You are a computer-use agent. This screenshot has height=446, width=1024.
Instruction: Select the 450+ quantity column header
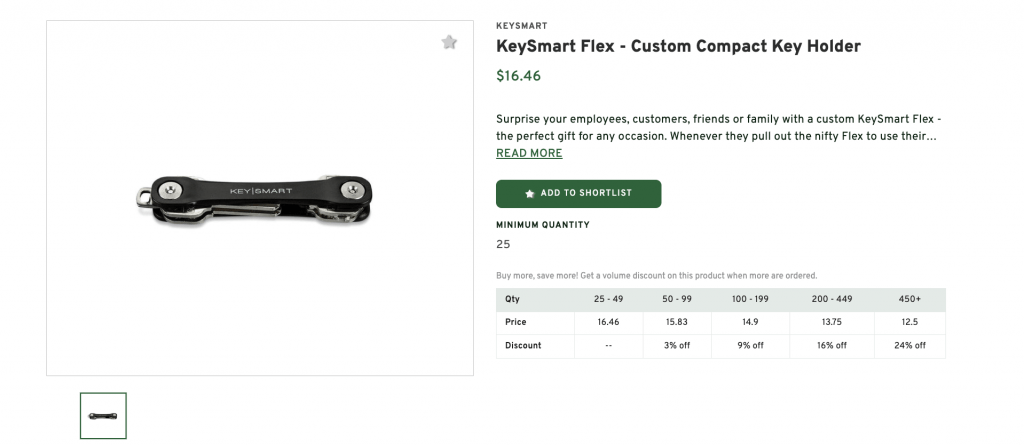(x=909, y=299)
